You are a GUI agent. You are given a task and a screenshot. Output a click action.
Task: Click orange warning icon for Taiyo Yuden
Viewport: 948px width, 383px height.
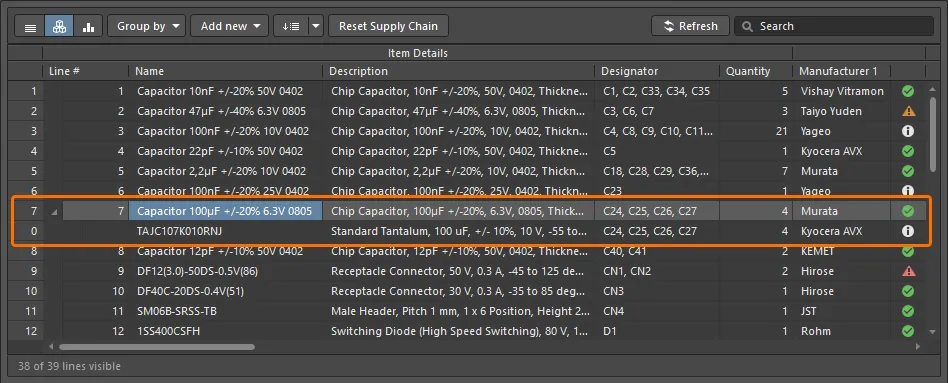point(907,111)
